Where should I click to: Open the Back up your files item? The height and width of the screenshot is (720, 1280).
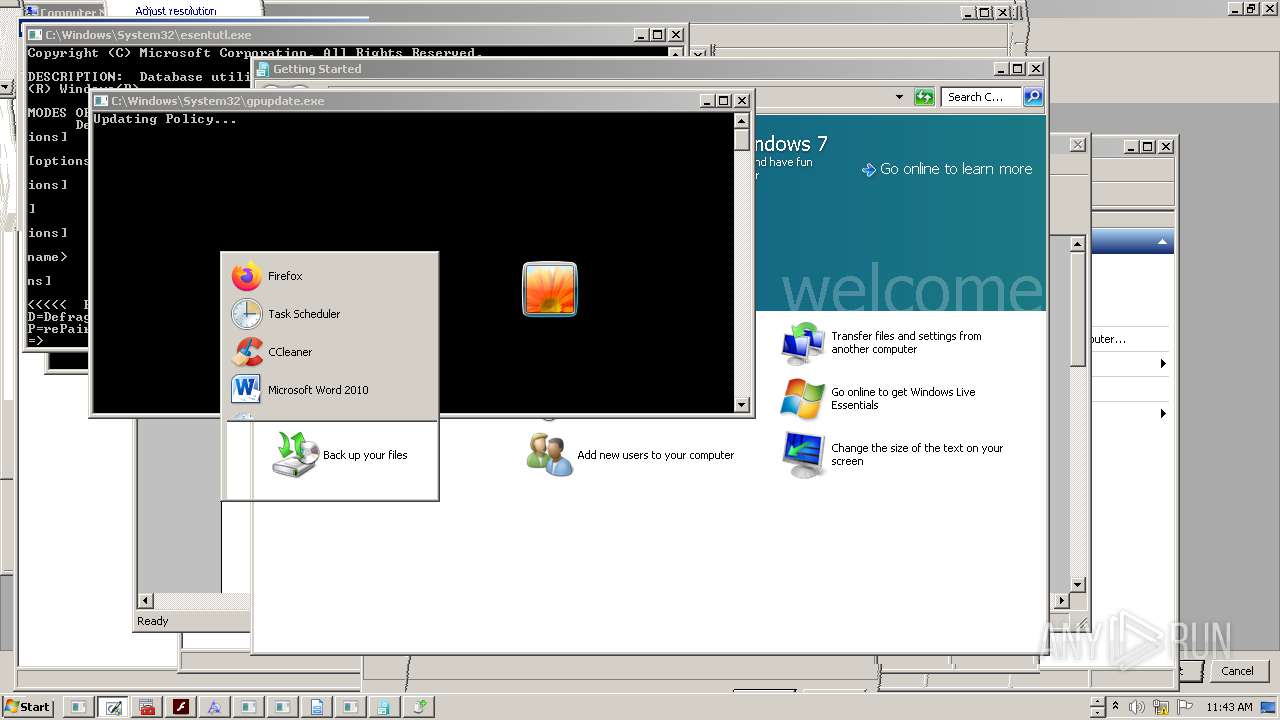[340, 455]
